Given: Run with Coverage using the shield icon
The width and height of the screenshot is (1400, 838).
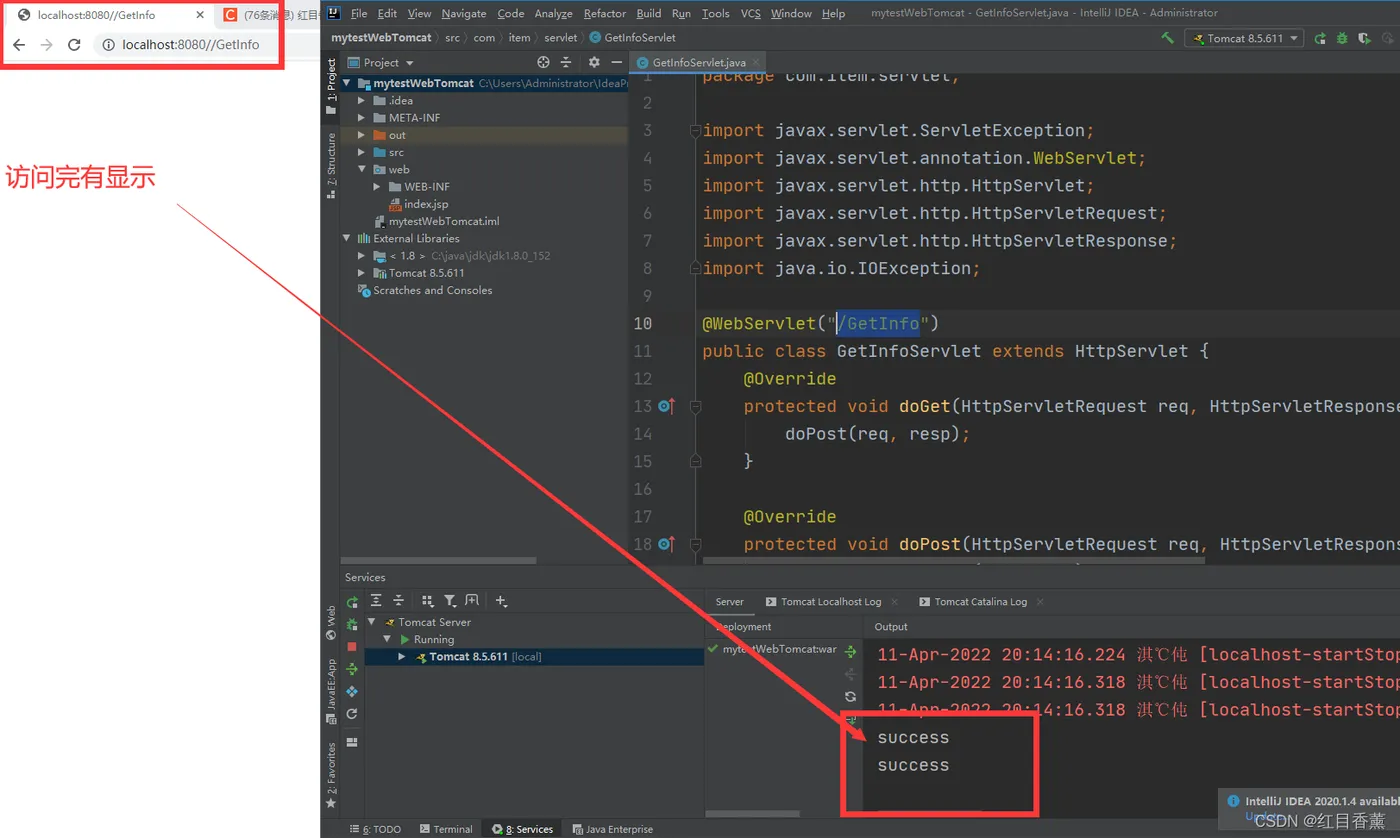Looking at the screenshot, I should [1365, 38].
